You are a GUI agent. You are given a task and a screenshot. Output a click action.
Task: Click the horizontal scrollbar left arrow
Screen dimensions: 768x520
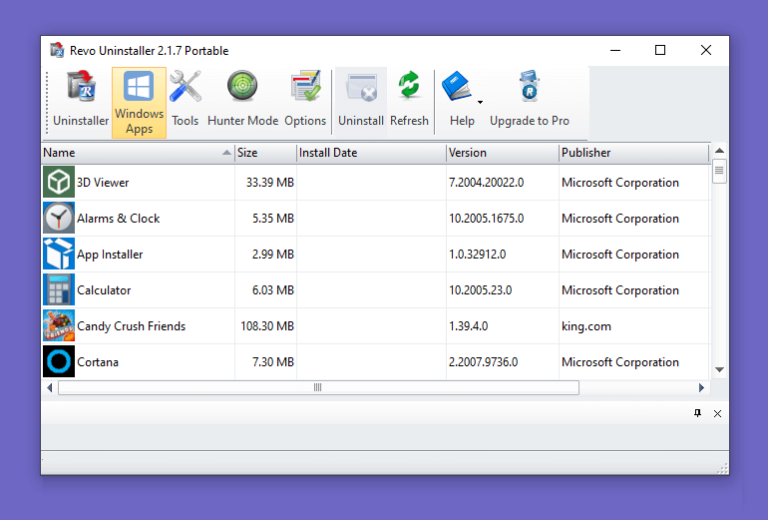point(49,388)
